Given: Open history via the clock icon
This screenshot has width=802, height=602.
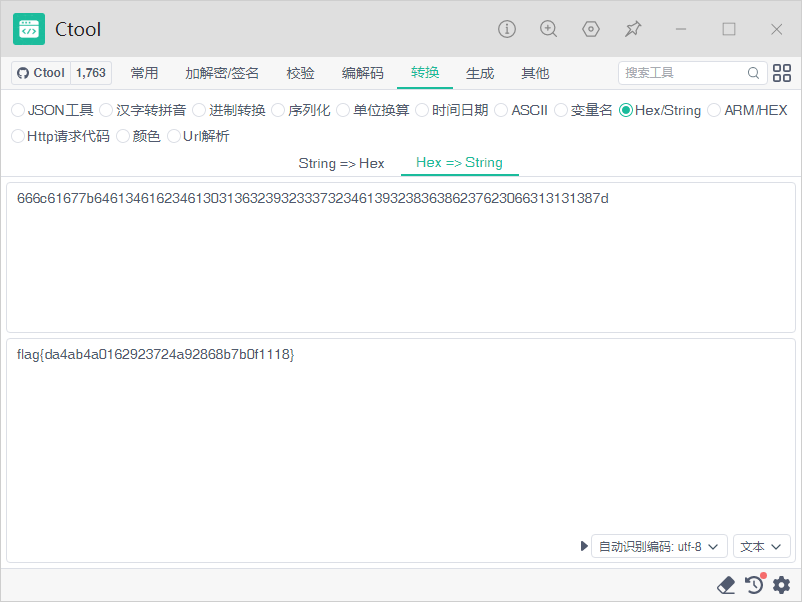Looking at the screenshot, I should pyautogui.click(x=754, y=585).
